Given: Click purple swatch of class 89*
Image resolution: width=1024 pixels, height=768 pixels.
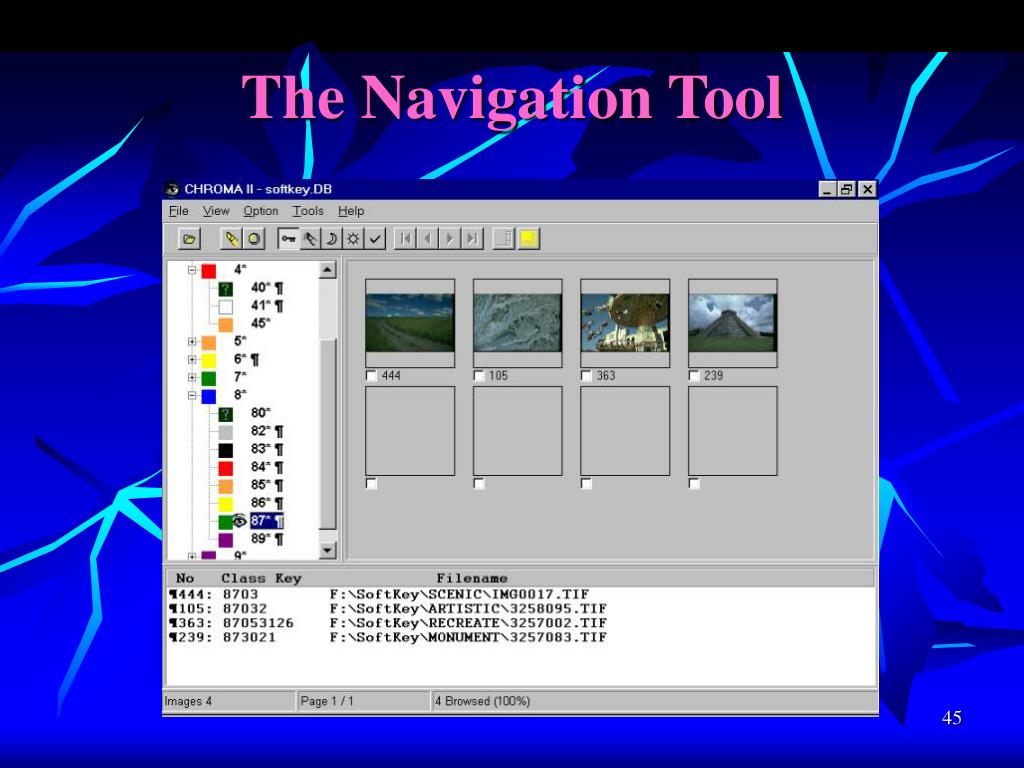Looking at the screenshot, I should click(225, 540).
